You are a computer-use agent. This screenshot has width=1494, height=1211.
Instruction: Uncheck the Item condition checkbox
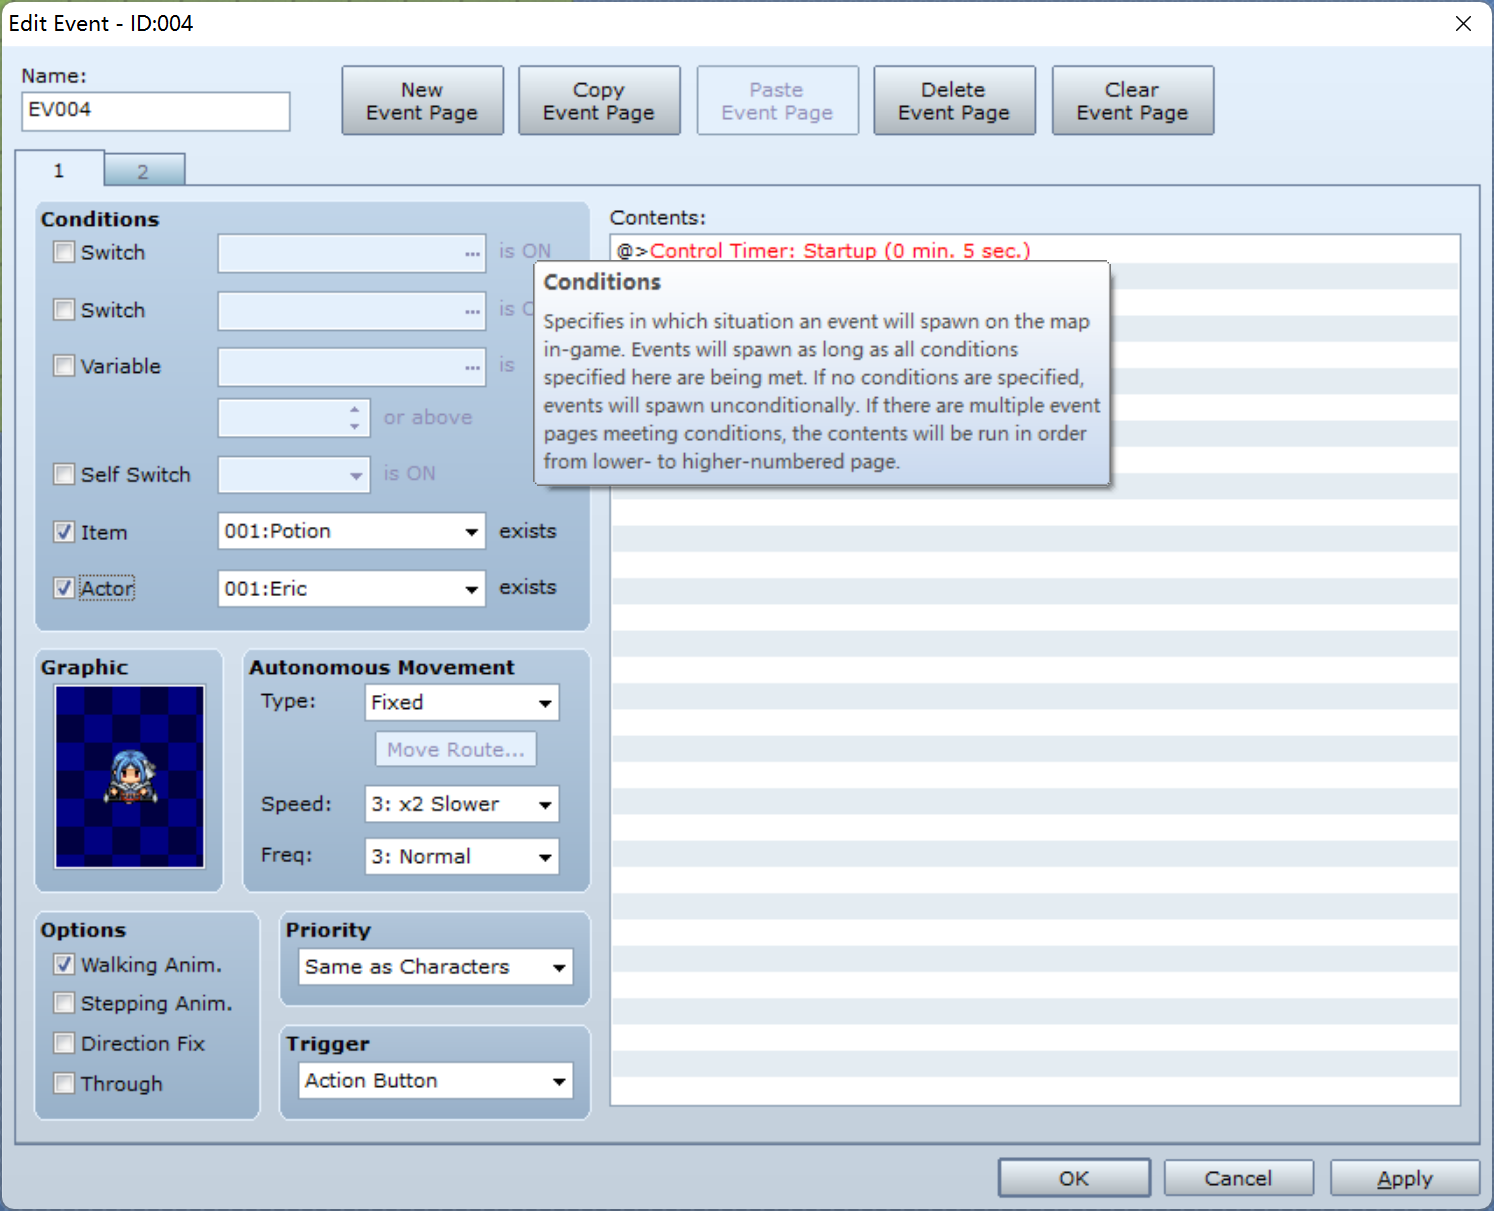[x=64, y=532]
